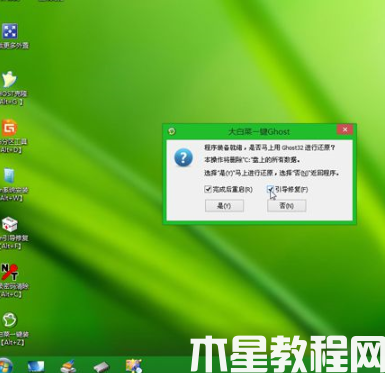Screen dimensions: 385x373
Task: Click the C: drive data deletion warning text
Action: [x=252, y=160]
